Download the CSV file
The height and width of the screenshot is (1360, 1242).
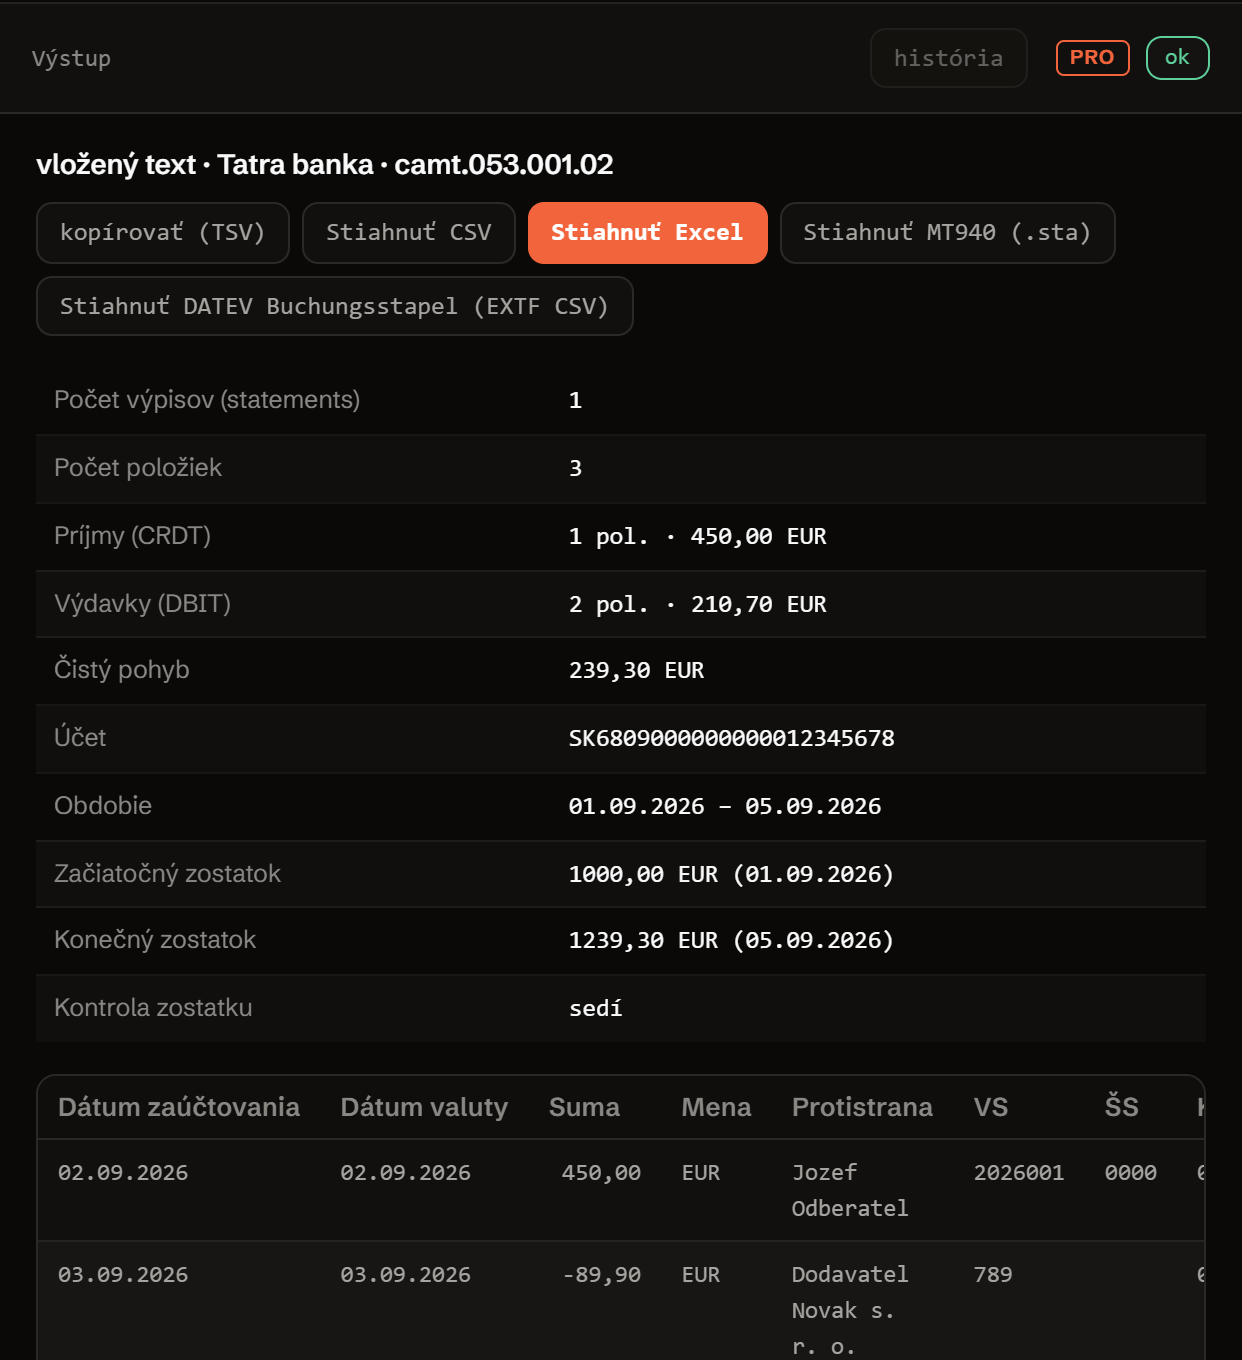click(409, 233)
